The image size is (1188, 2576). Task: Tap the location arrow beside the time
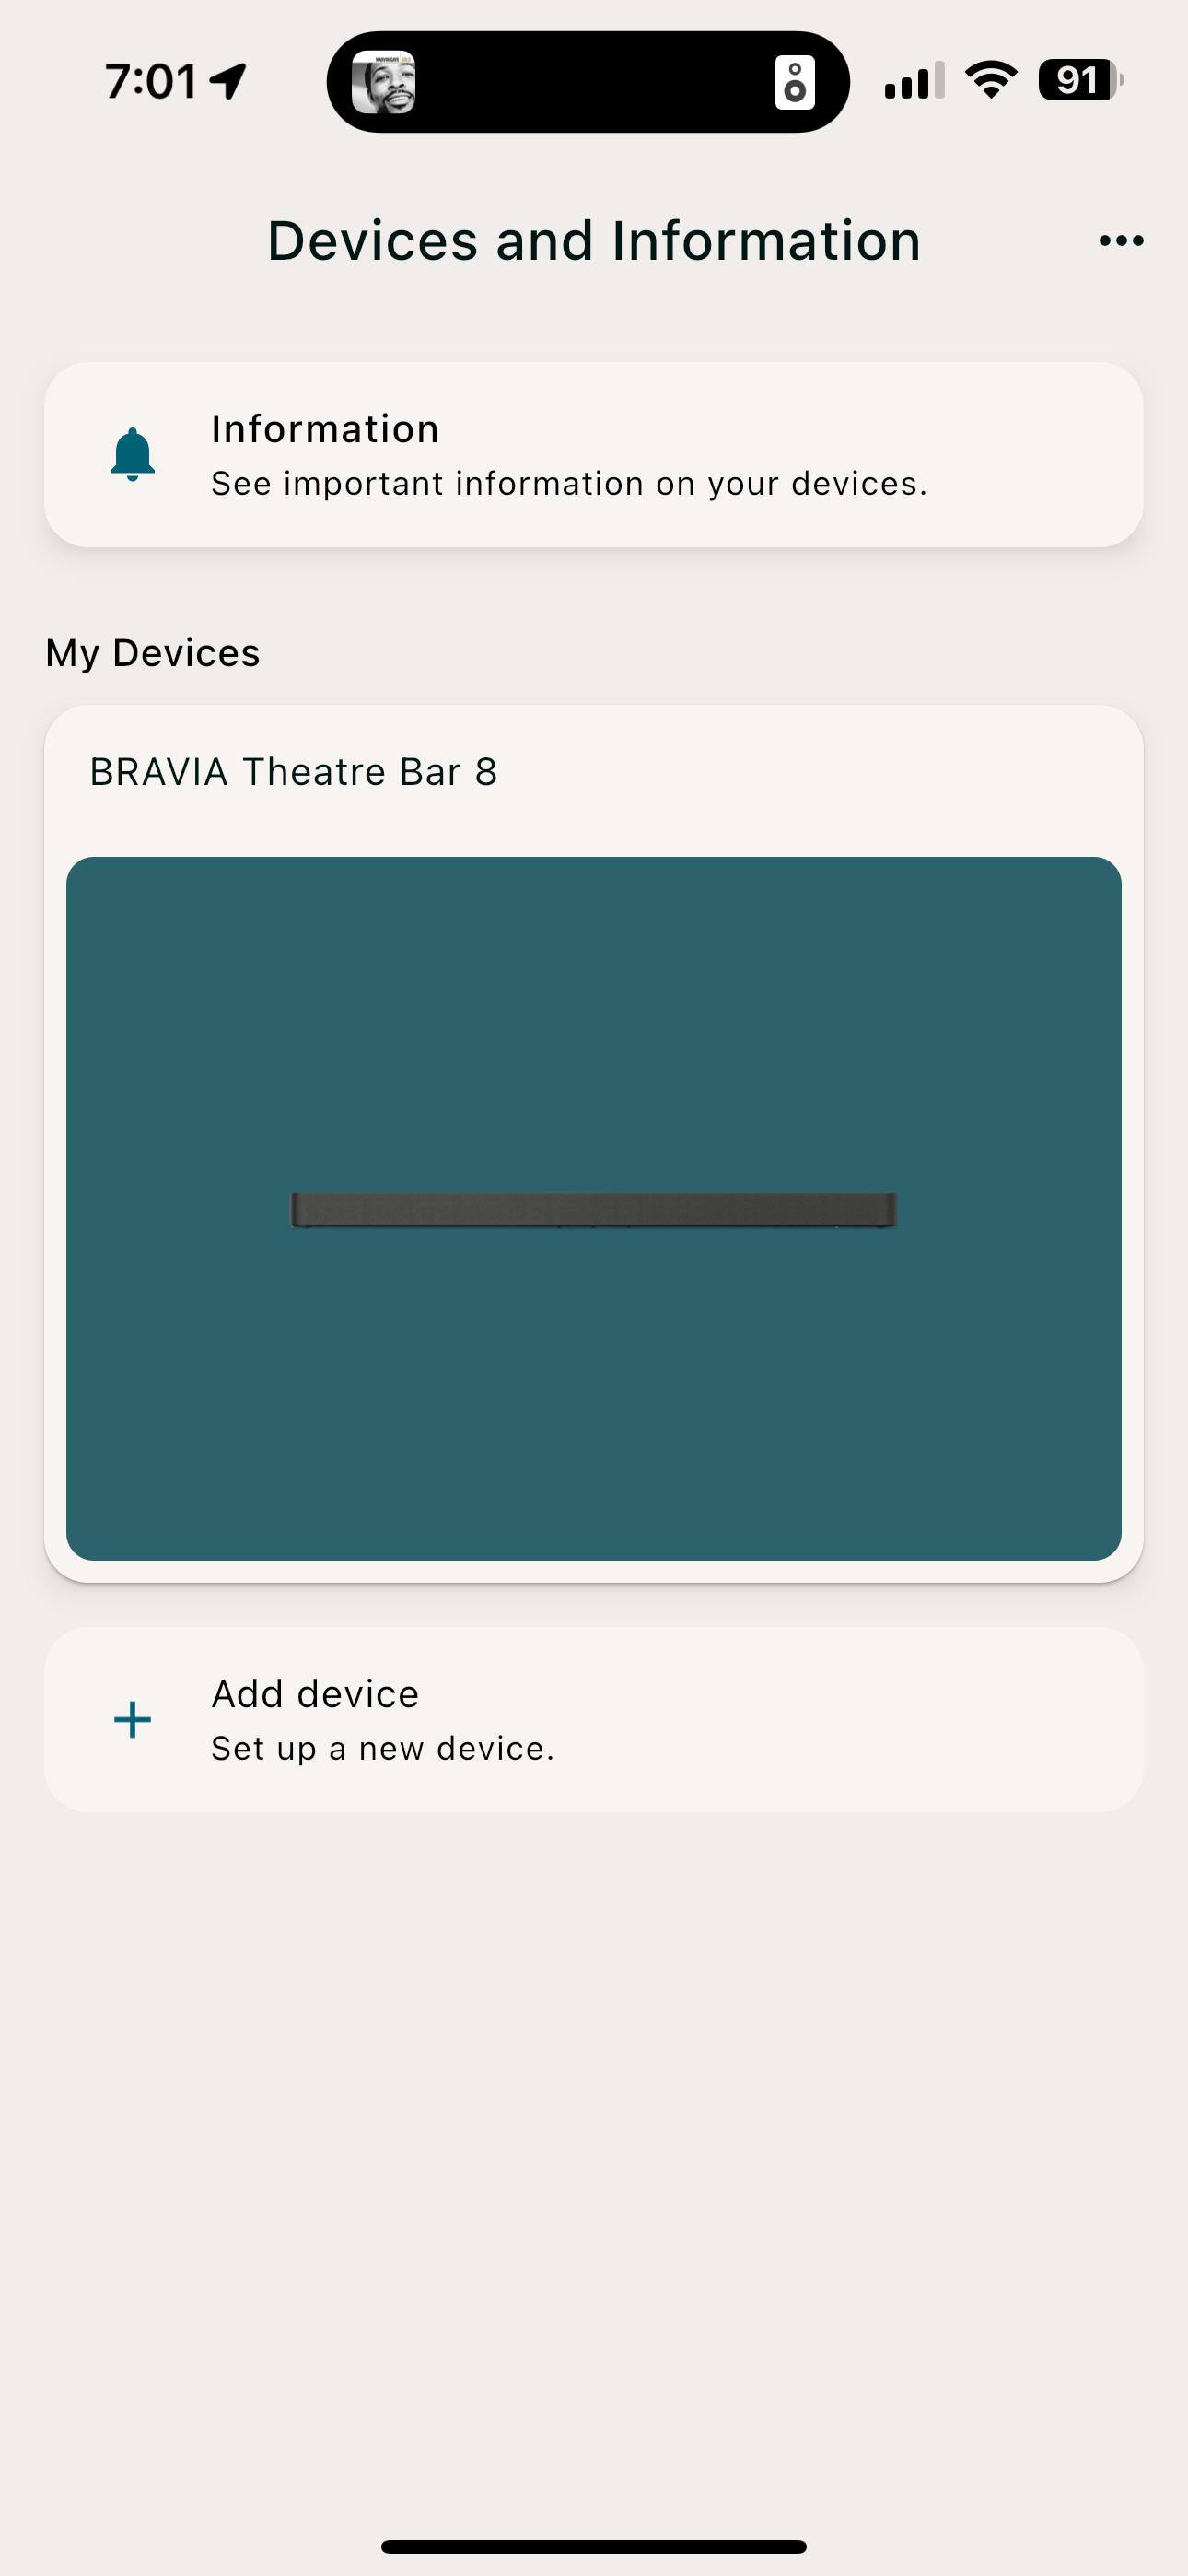click(229, 81)
